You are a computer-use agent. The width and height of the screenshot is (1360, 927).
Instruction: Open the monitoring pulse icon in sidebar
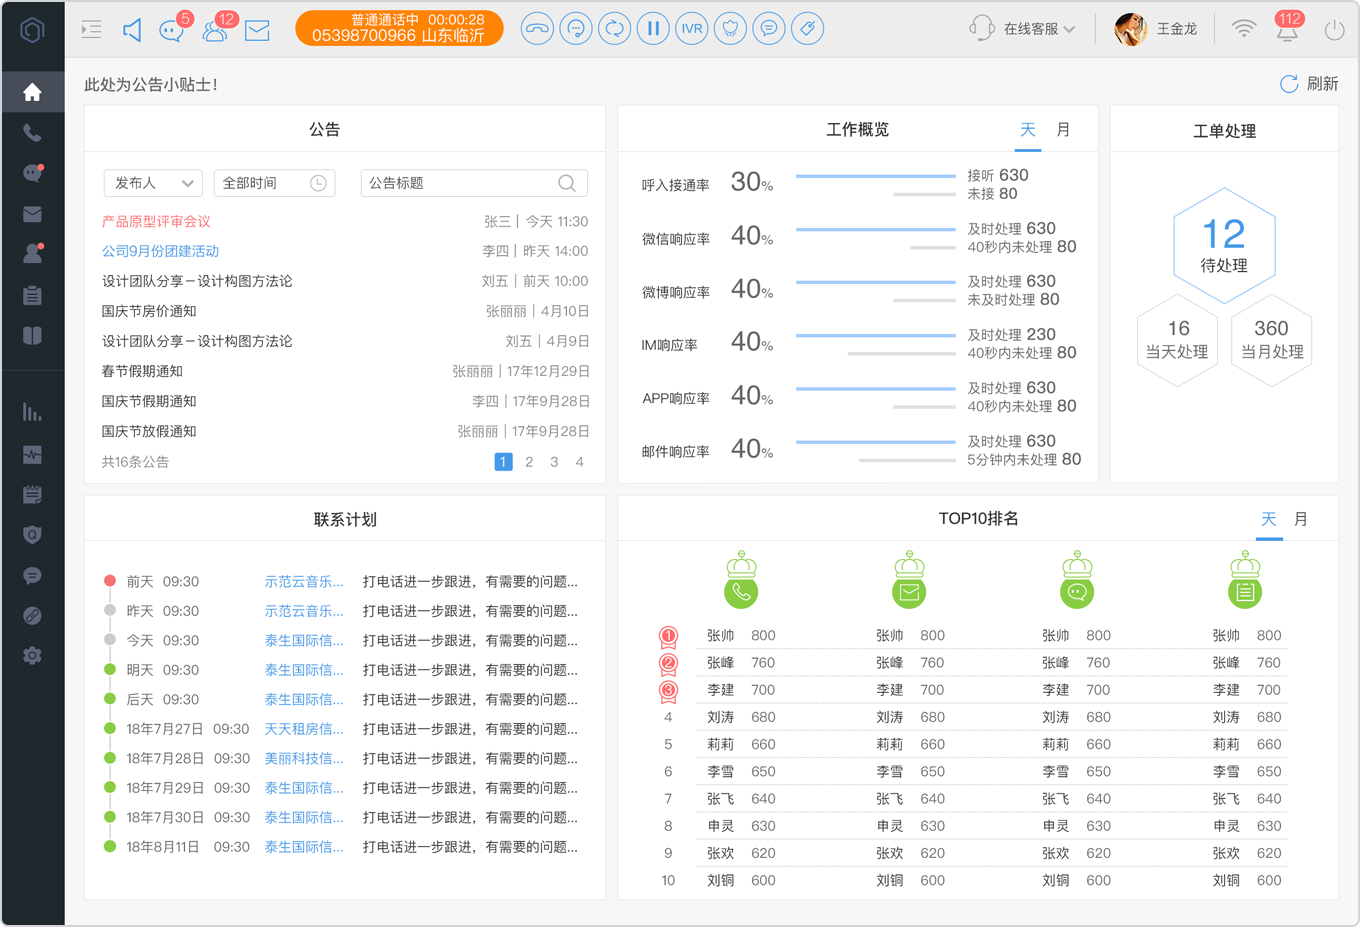tap(32, 454)
